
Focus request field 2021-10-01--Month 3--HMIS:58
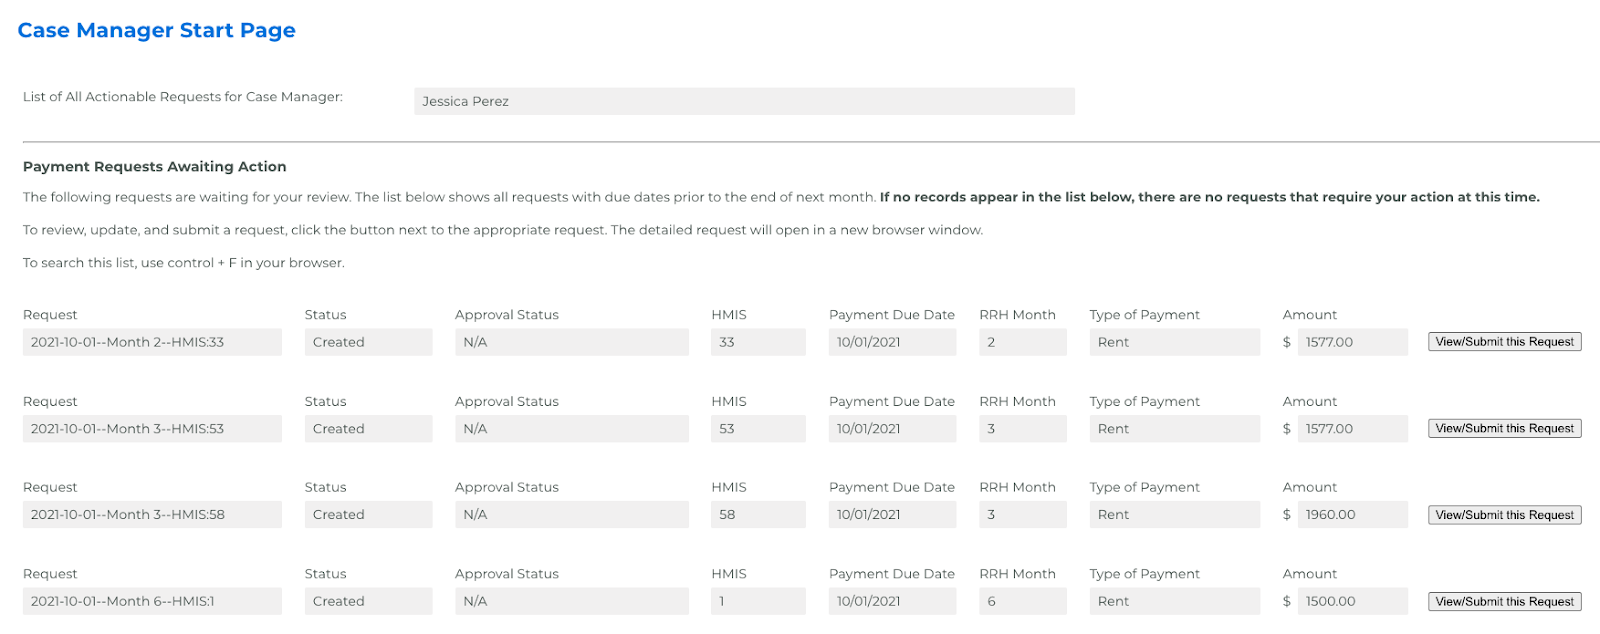coord(152,515)
